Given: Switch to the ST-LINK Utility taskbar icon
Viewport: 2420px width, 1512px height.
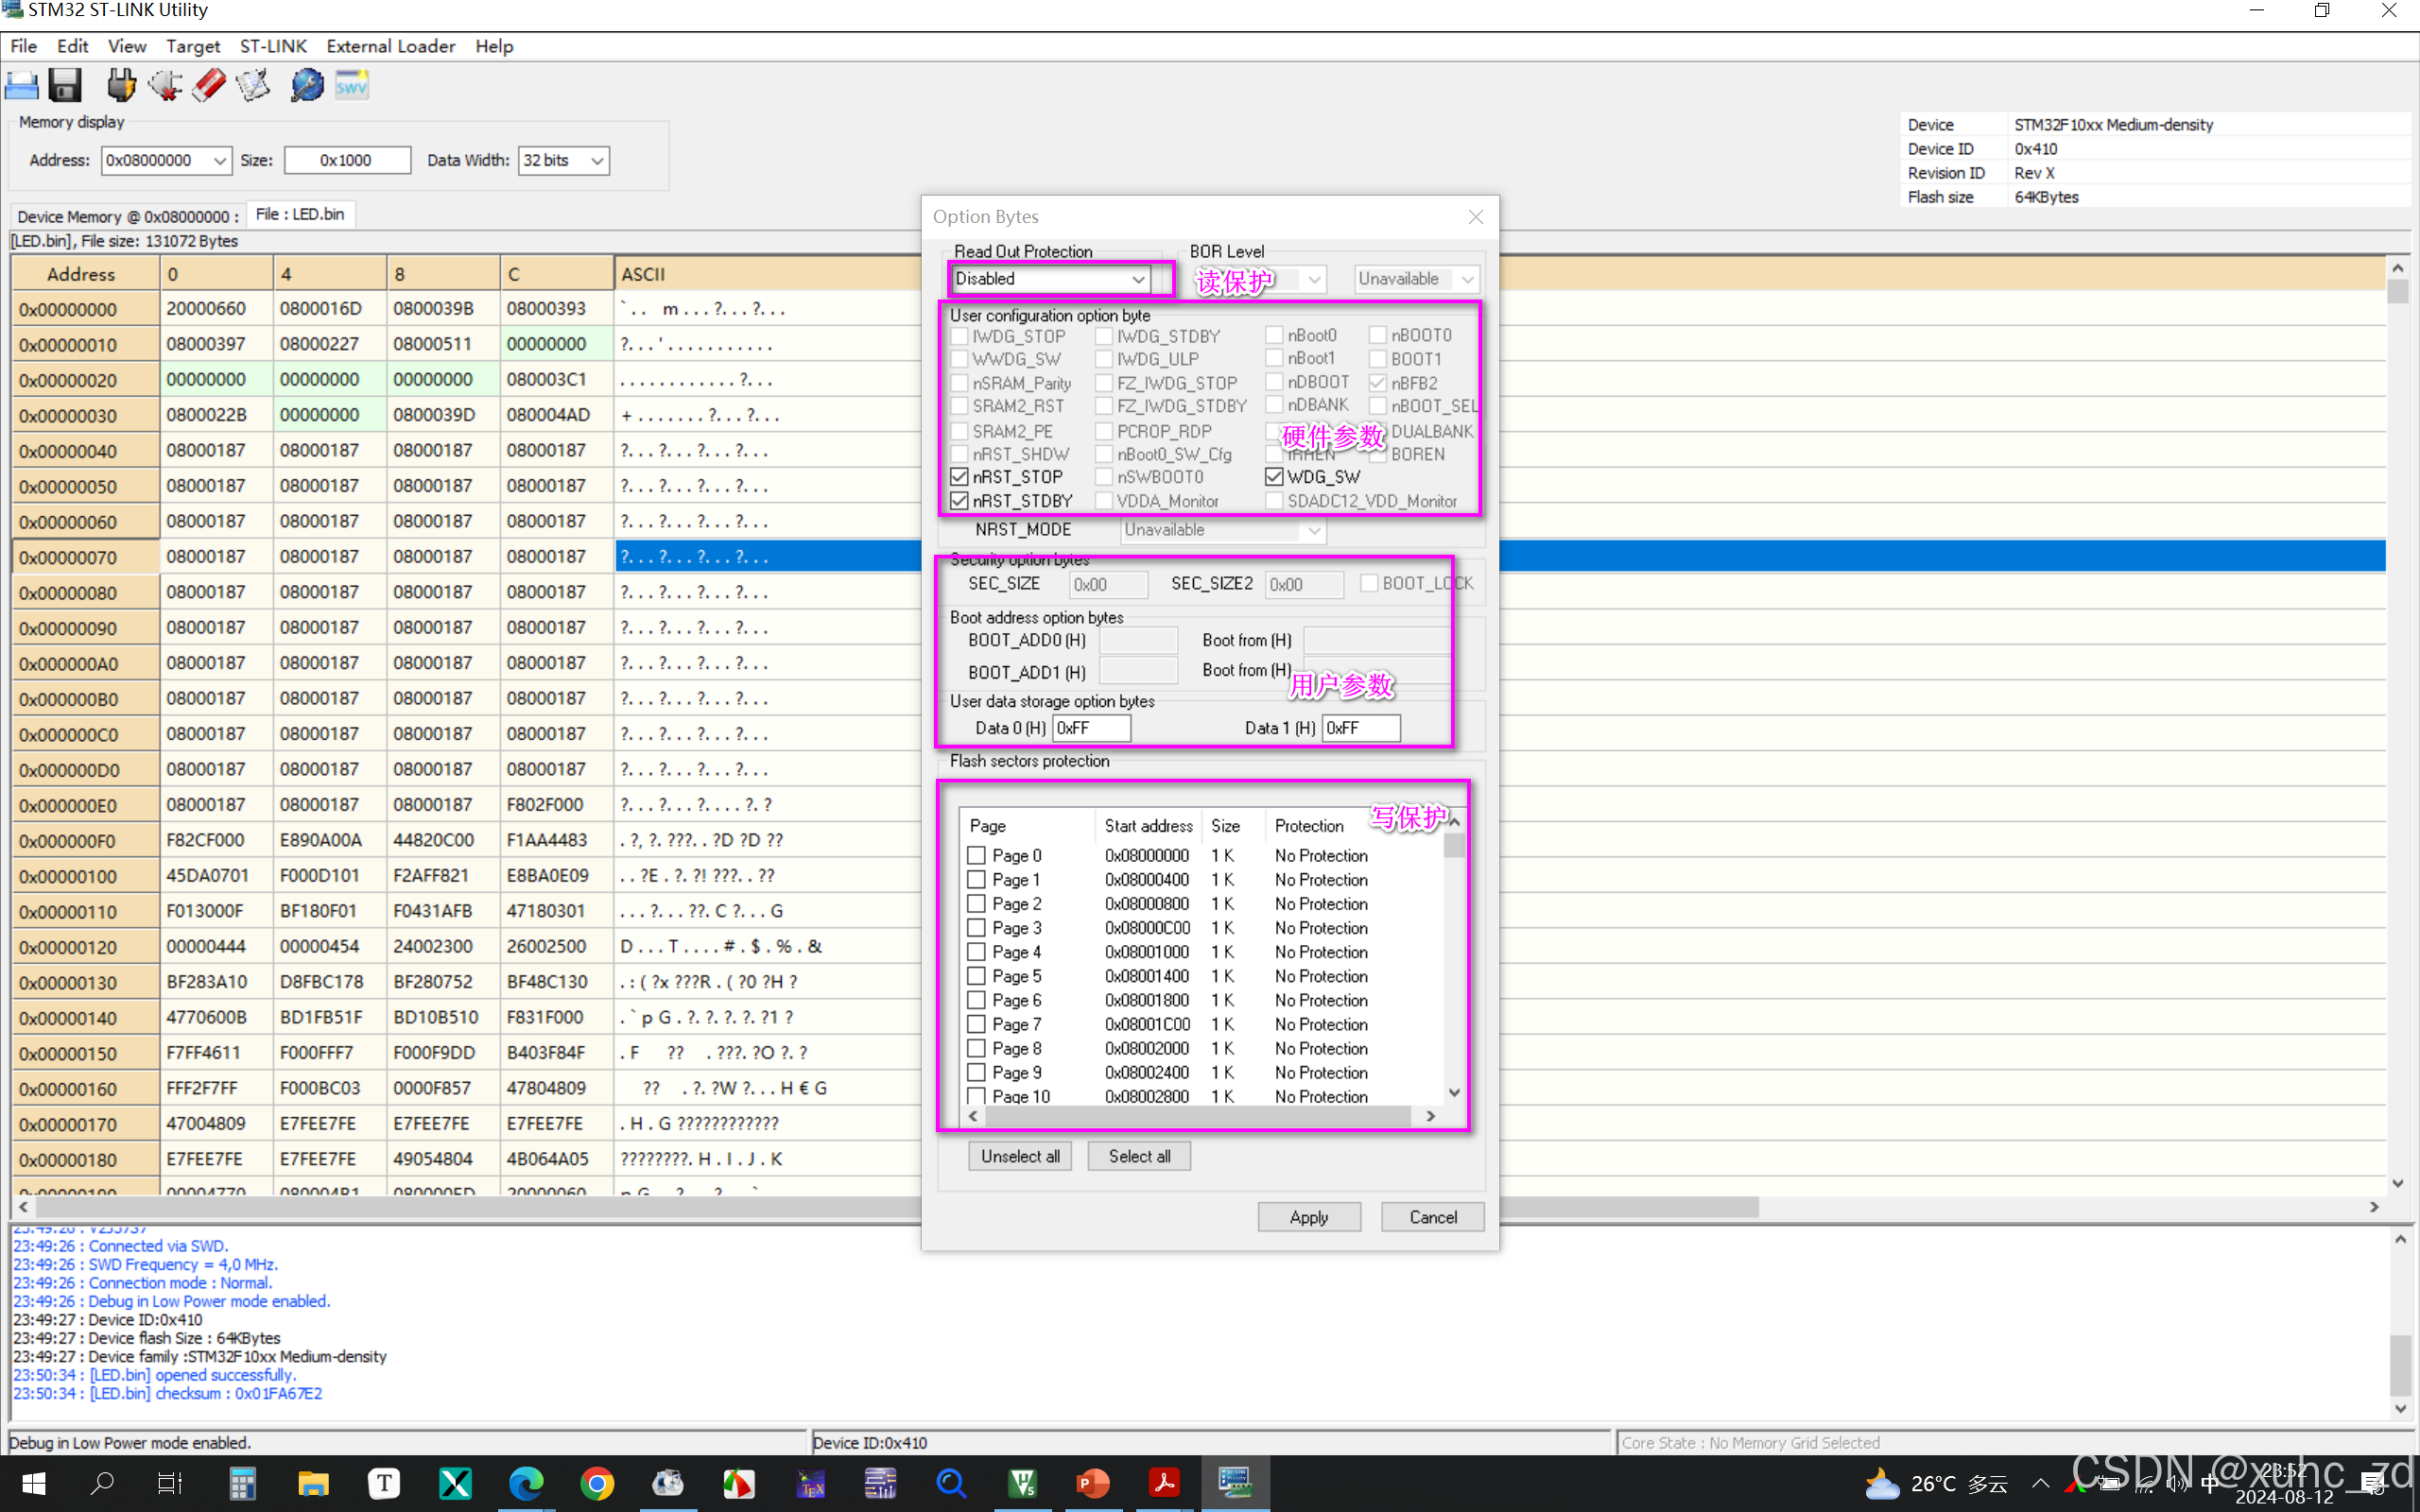Looking at the screenshot, I should tap(1235, 1483).
